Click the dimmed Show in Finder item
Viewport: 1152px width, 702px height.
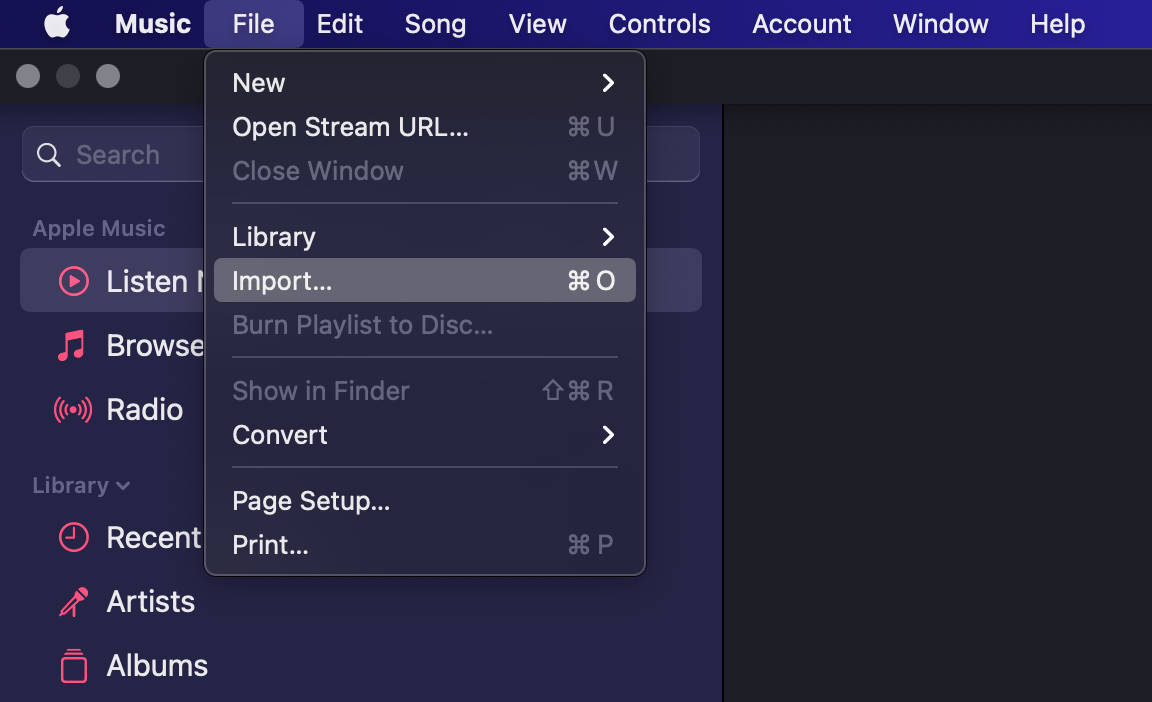coord(425,391)
